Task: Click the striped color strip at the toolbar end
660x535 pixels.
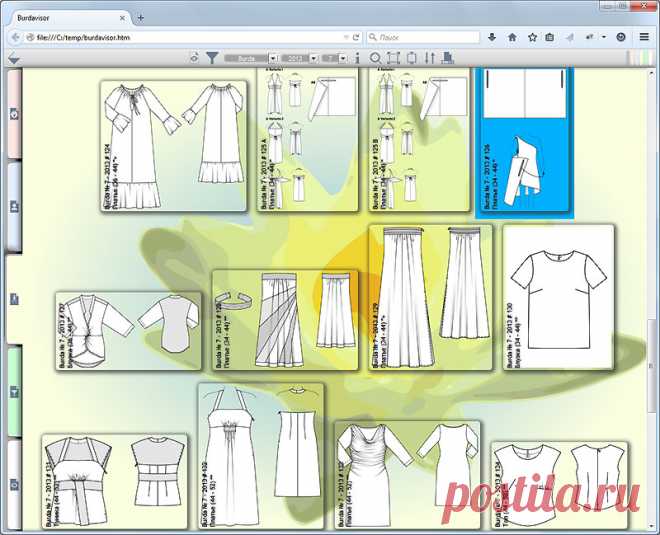Action: pyautogui.click(x=642, y=58)
